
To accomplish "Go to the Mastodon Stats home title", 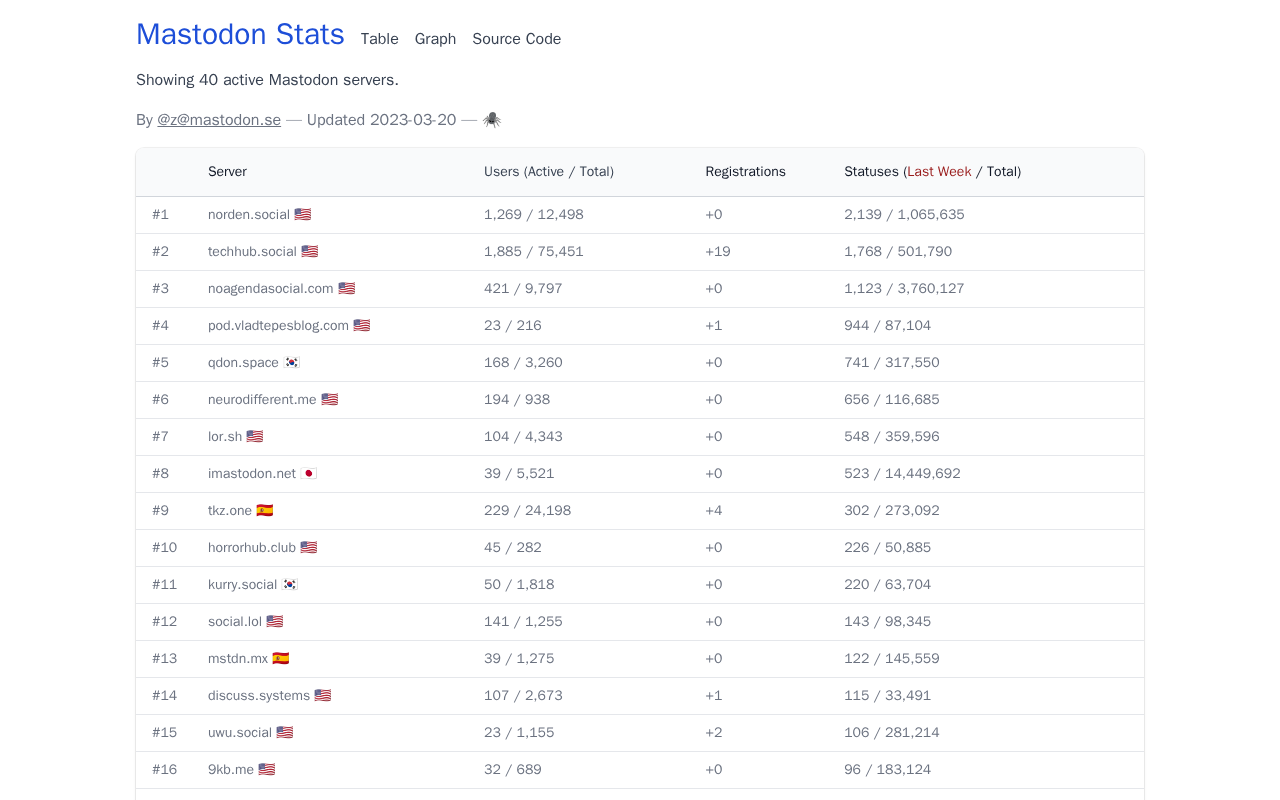I will [240, 34].
